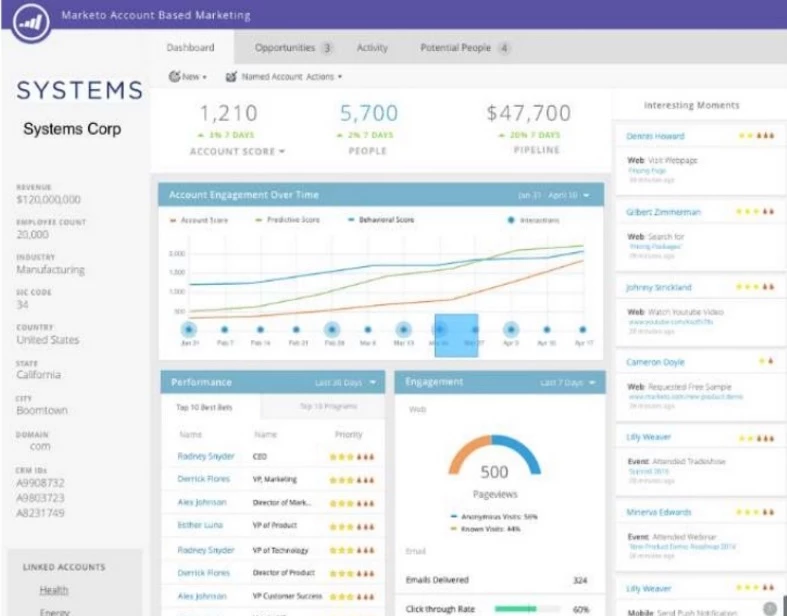Open Derrick Flores VP Marketing link
Viewport: 787px width, 616px height.
(203, 479)
